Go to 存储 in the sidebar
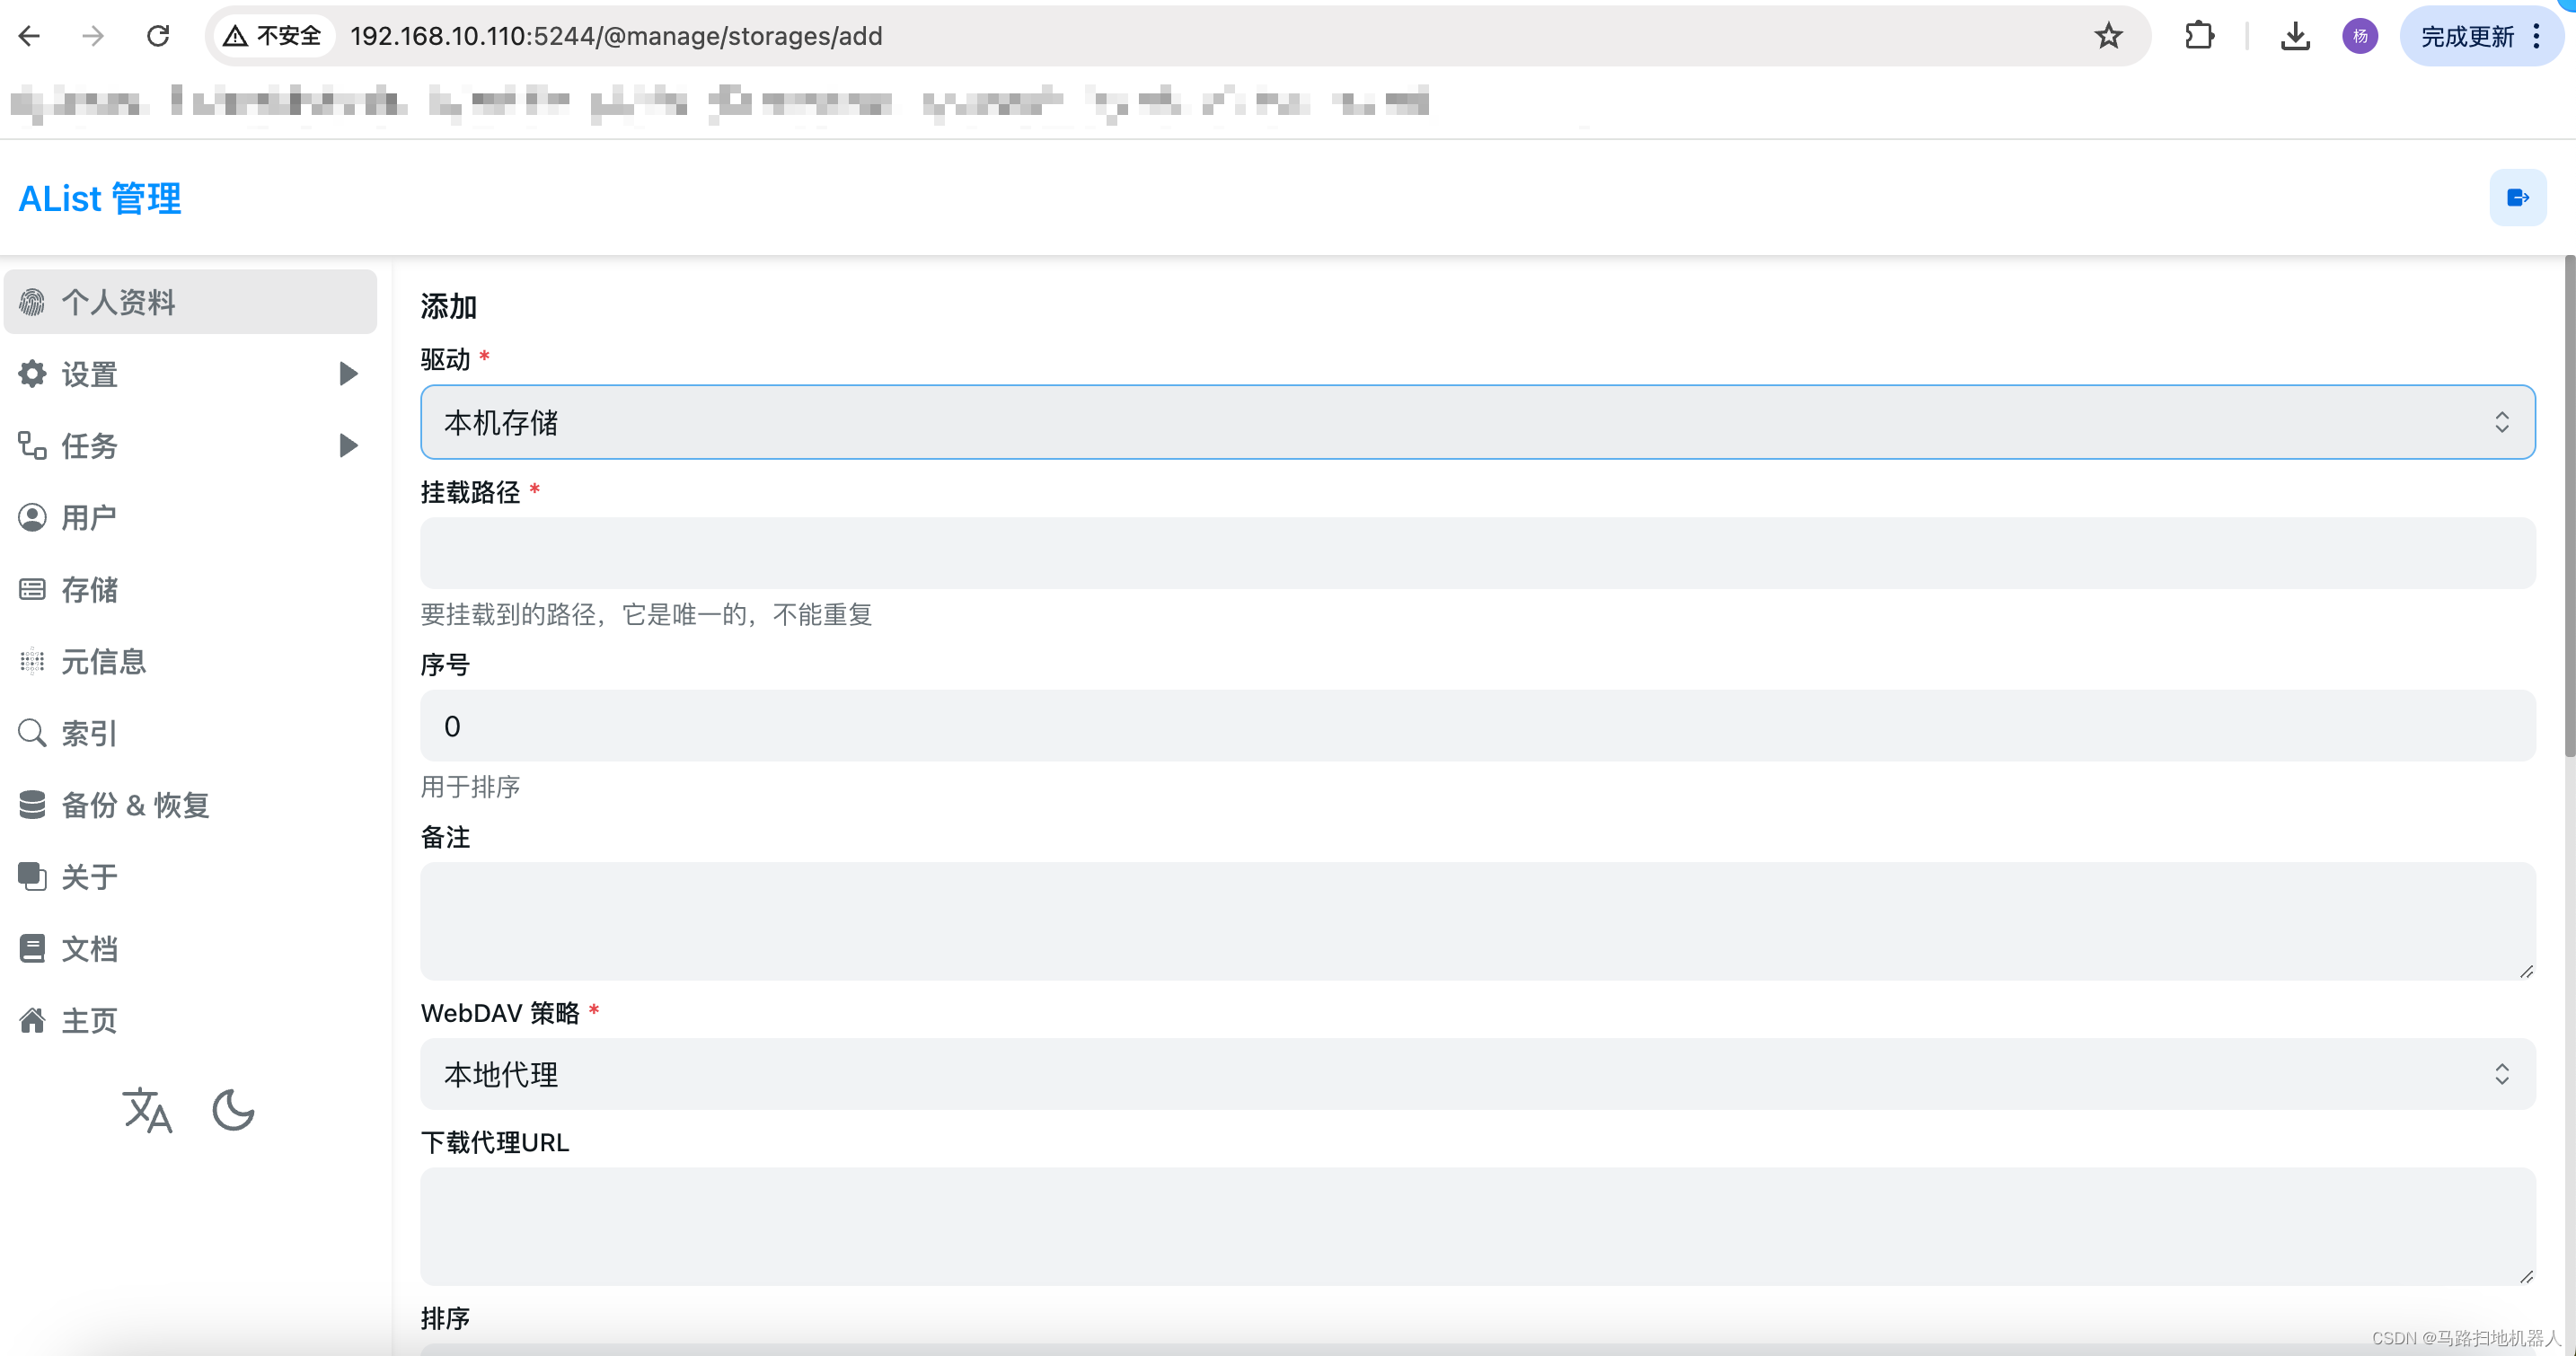Viewport: 2576px width, 1356px height. (x=90, y=590)
